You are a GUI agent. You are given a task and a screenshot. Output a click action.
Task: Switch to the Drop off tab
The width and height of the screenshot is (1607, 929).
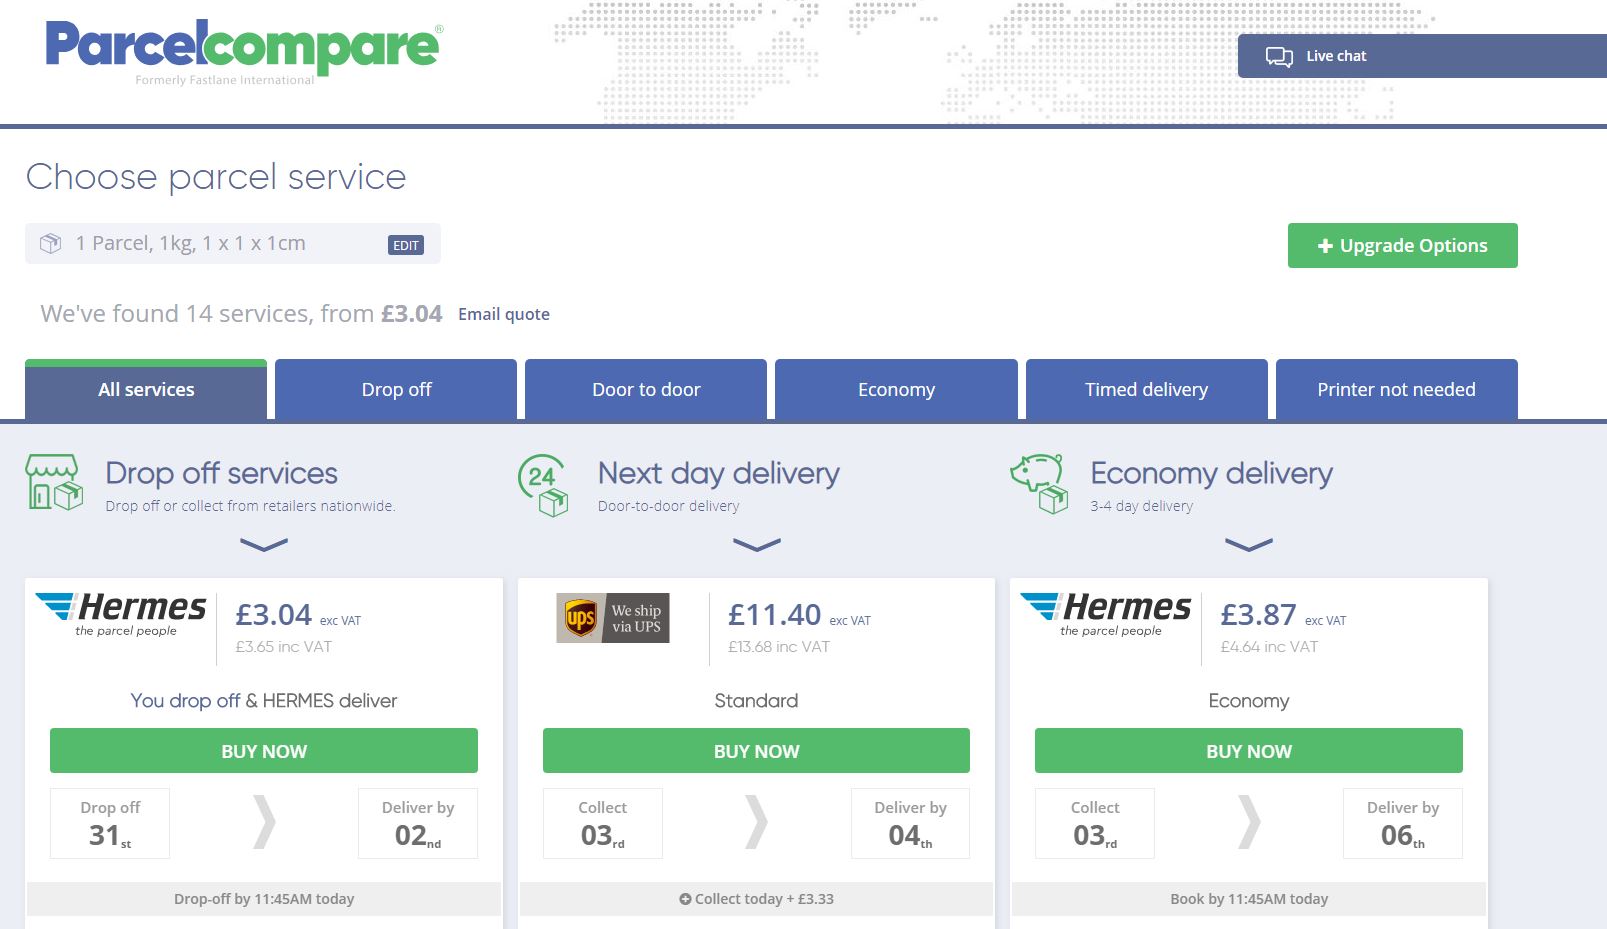coord(396,390)
